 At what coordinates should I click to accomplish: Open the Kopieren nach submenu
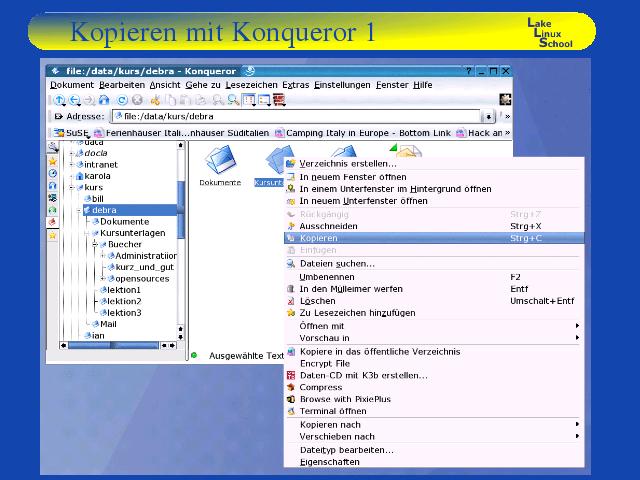(434, 424)
